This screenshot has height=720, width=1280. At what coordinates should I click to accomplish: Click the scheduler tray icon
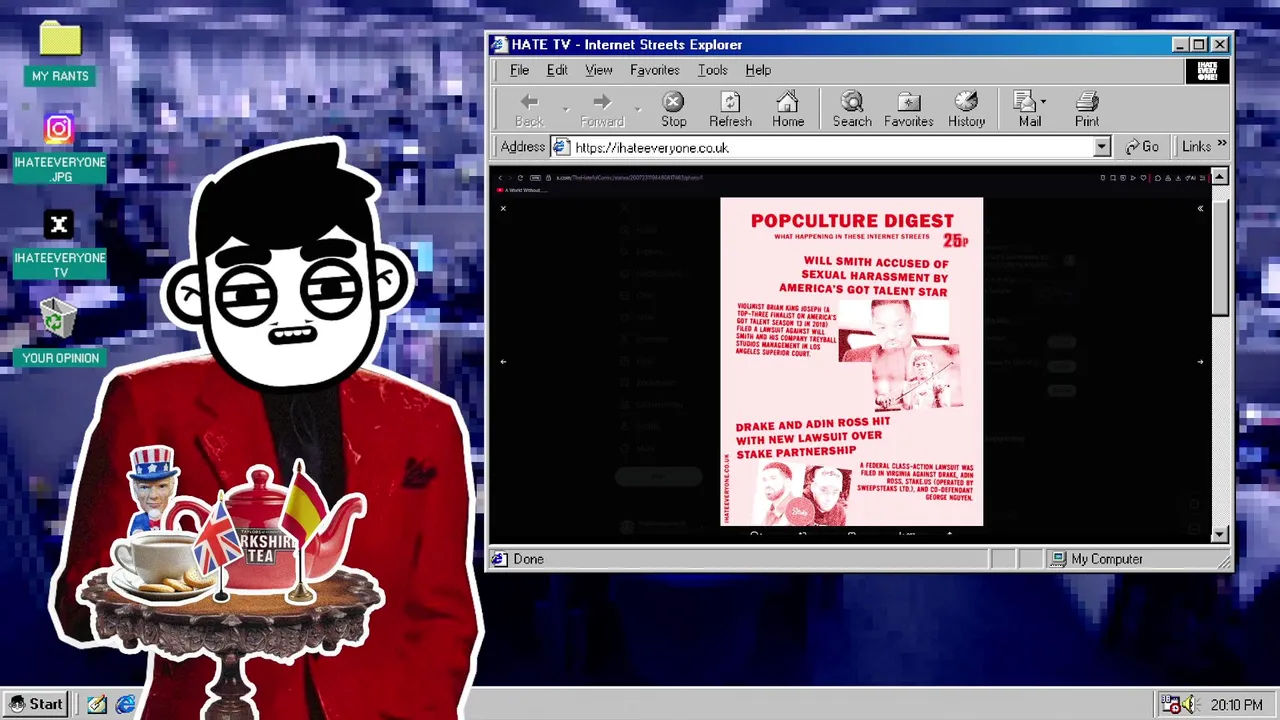pos(1171,705)
